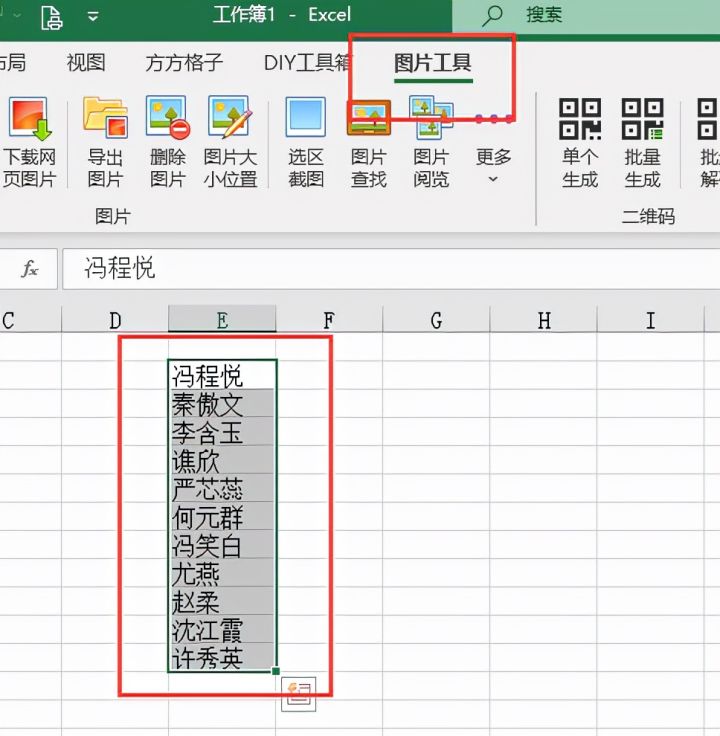Switch to the 图片工具 ribbon tab
720x736 pixels.
pos(432,63)
